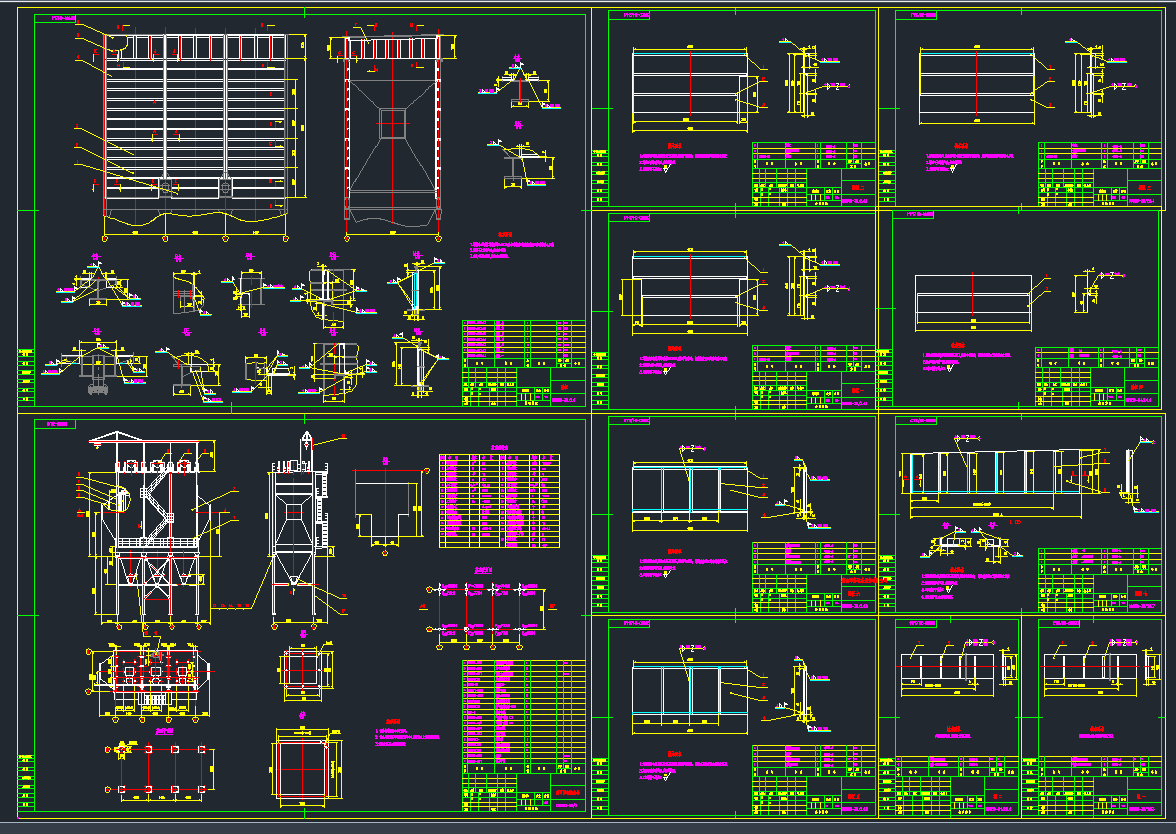The image size is (1176, 834).
Task: Select the side elevation with pointed chimney top
Action: point(304,529)
